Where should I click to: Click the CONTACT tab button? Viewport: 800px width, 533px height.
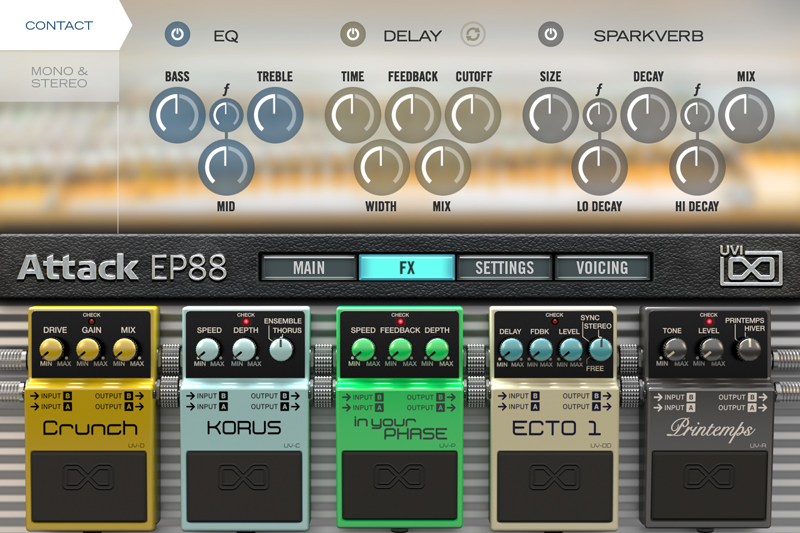pos(58,25)
